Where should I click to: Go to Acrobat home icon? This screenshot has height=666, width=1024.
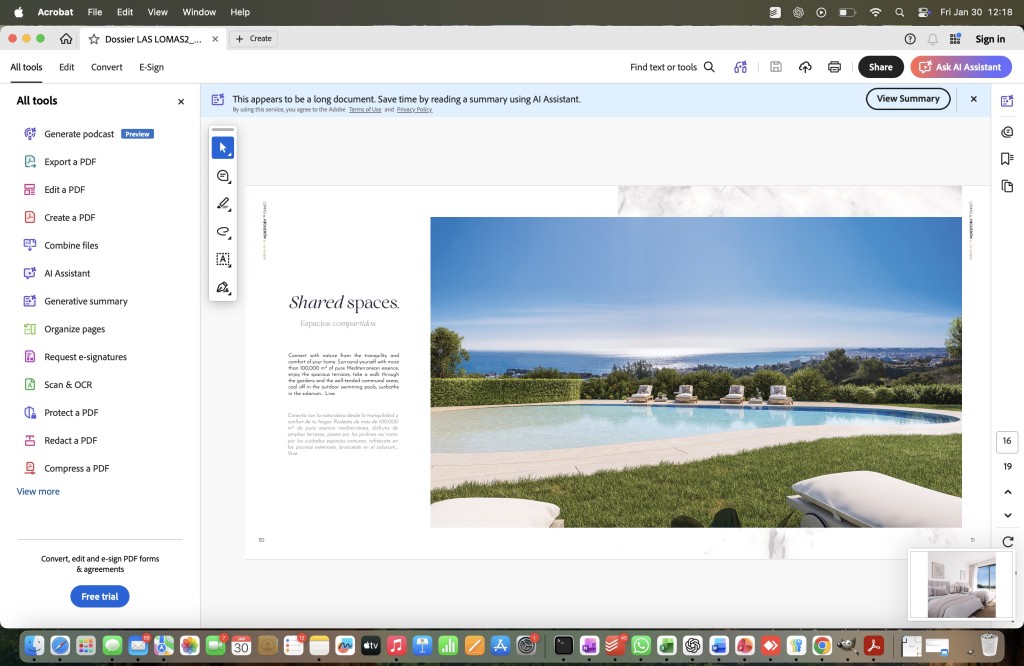(x=66, y=39)
